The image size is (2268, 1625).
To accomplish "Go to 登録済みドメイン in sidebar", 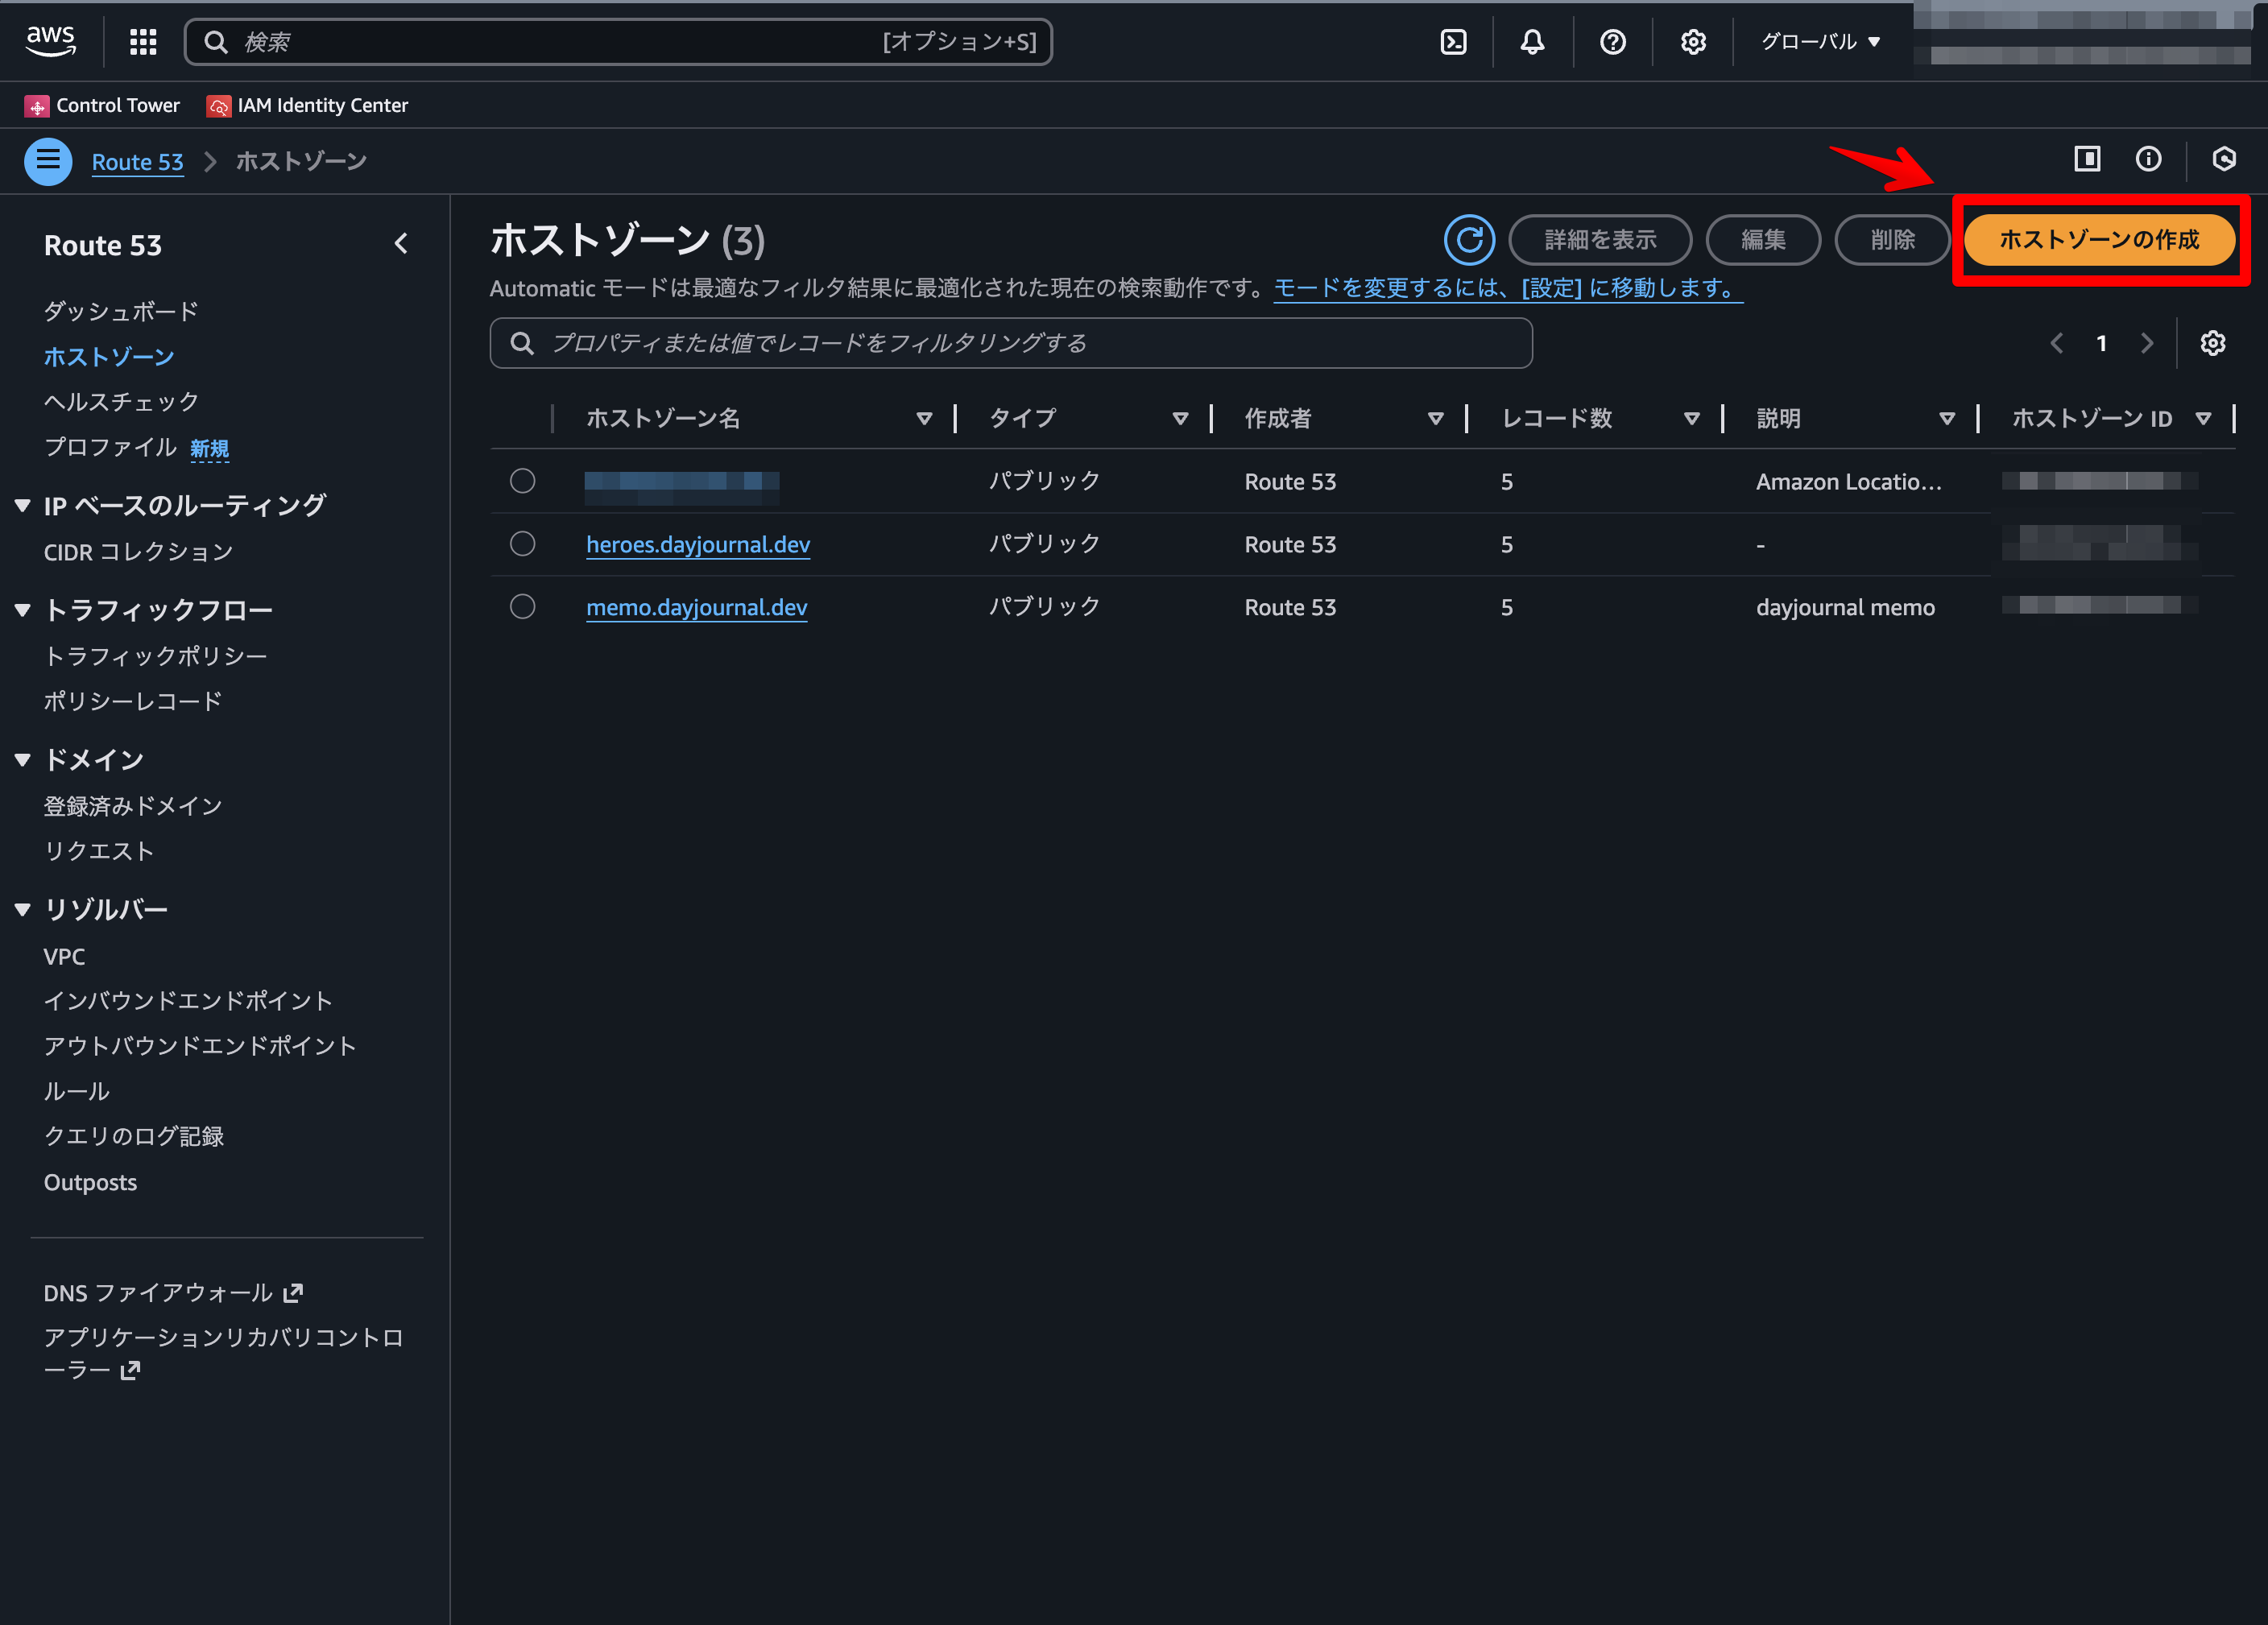I will click(x=133, y=806).
